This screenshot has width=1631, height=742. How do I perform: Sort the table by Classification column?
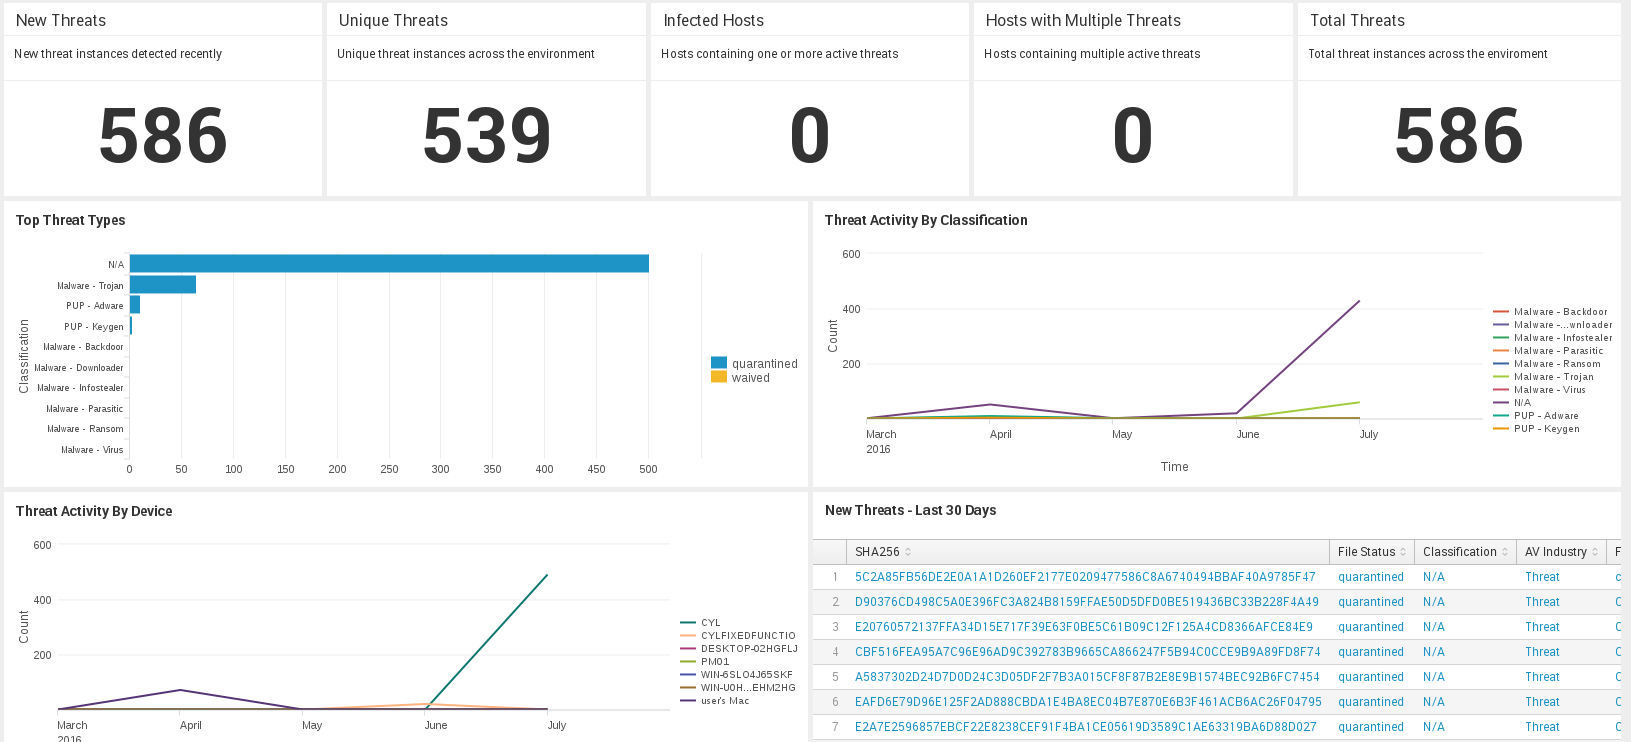[1465, 552]
